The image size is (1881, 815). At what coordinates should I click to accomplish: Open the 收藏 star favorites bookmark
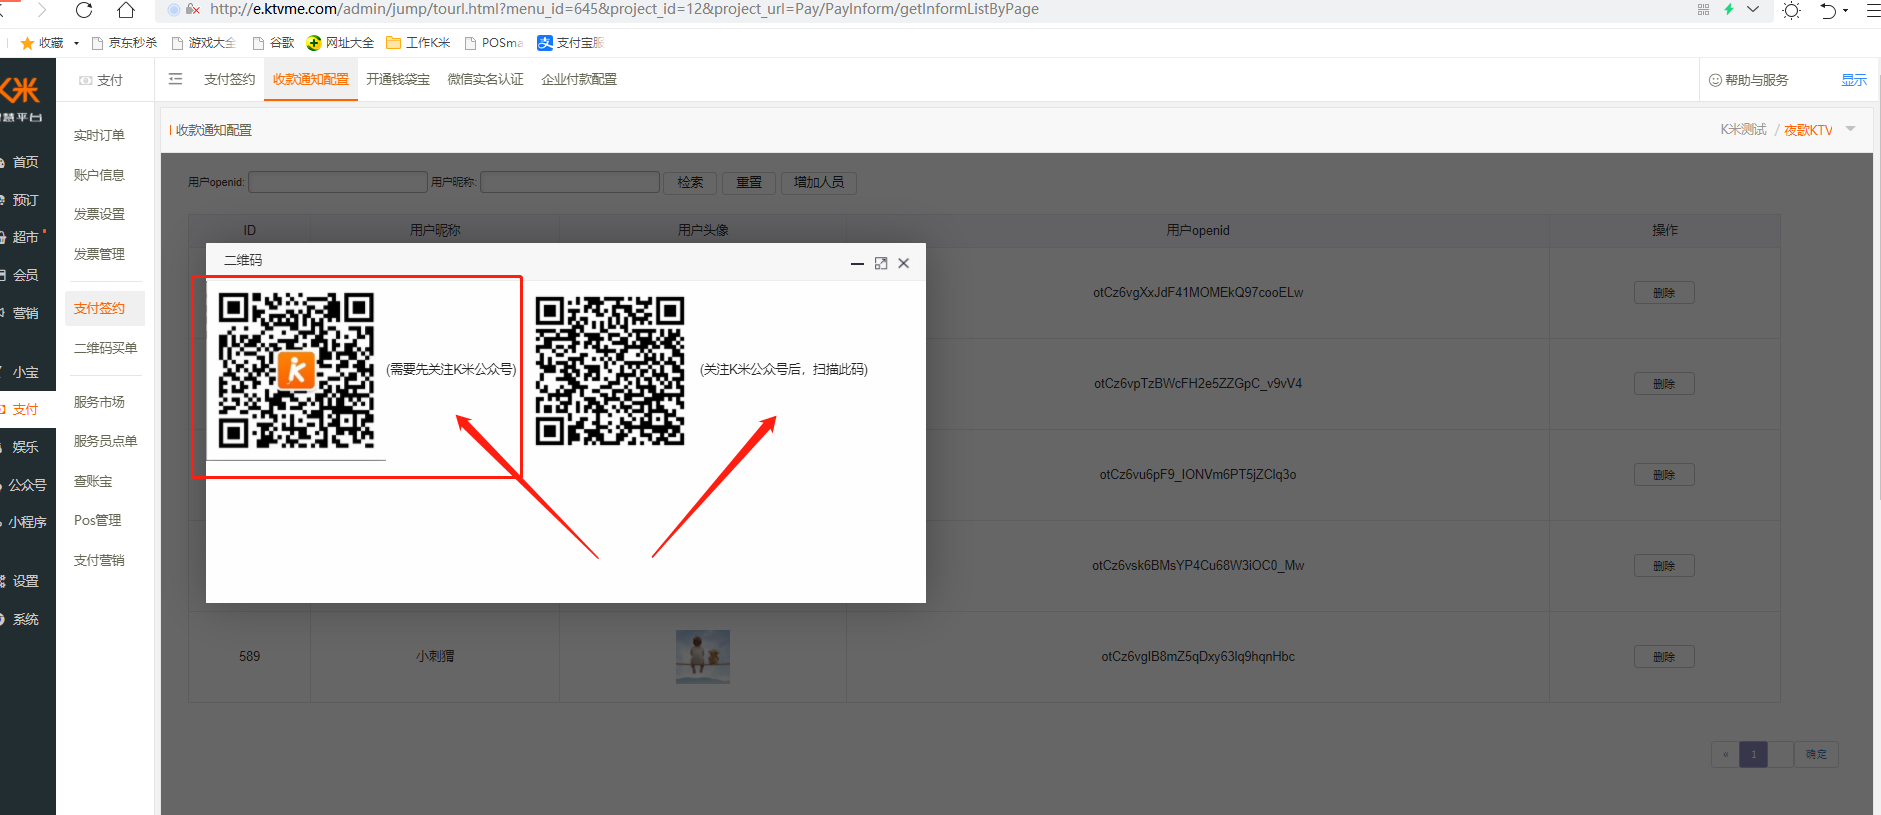tap(42, 43)
